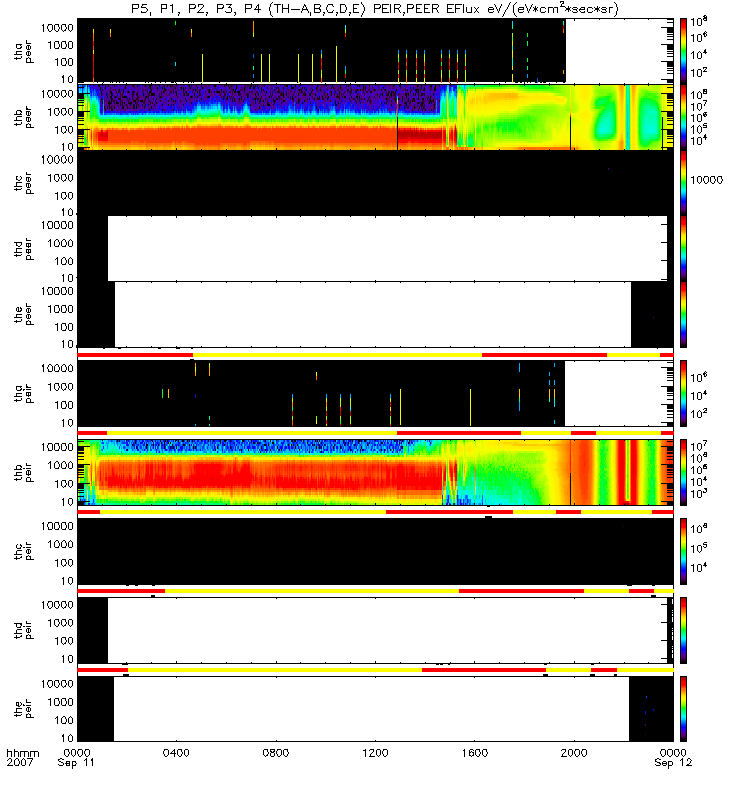Viewport: 750px width, 800px height.
Task: Click the '2007' year label
Action: 19,763
